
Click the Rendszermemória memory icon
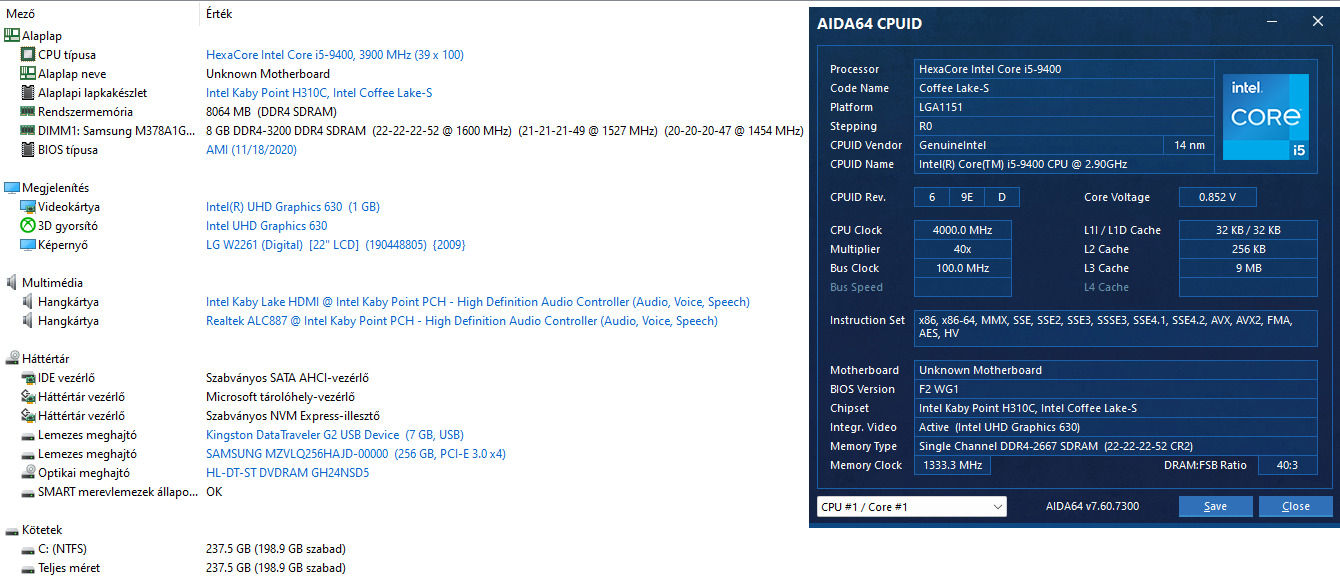pyautogui.click(x=28, y=112)
